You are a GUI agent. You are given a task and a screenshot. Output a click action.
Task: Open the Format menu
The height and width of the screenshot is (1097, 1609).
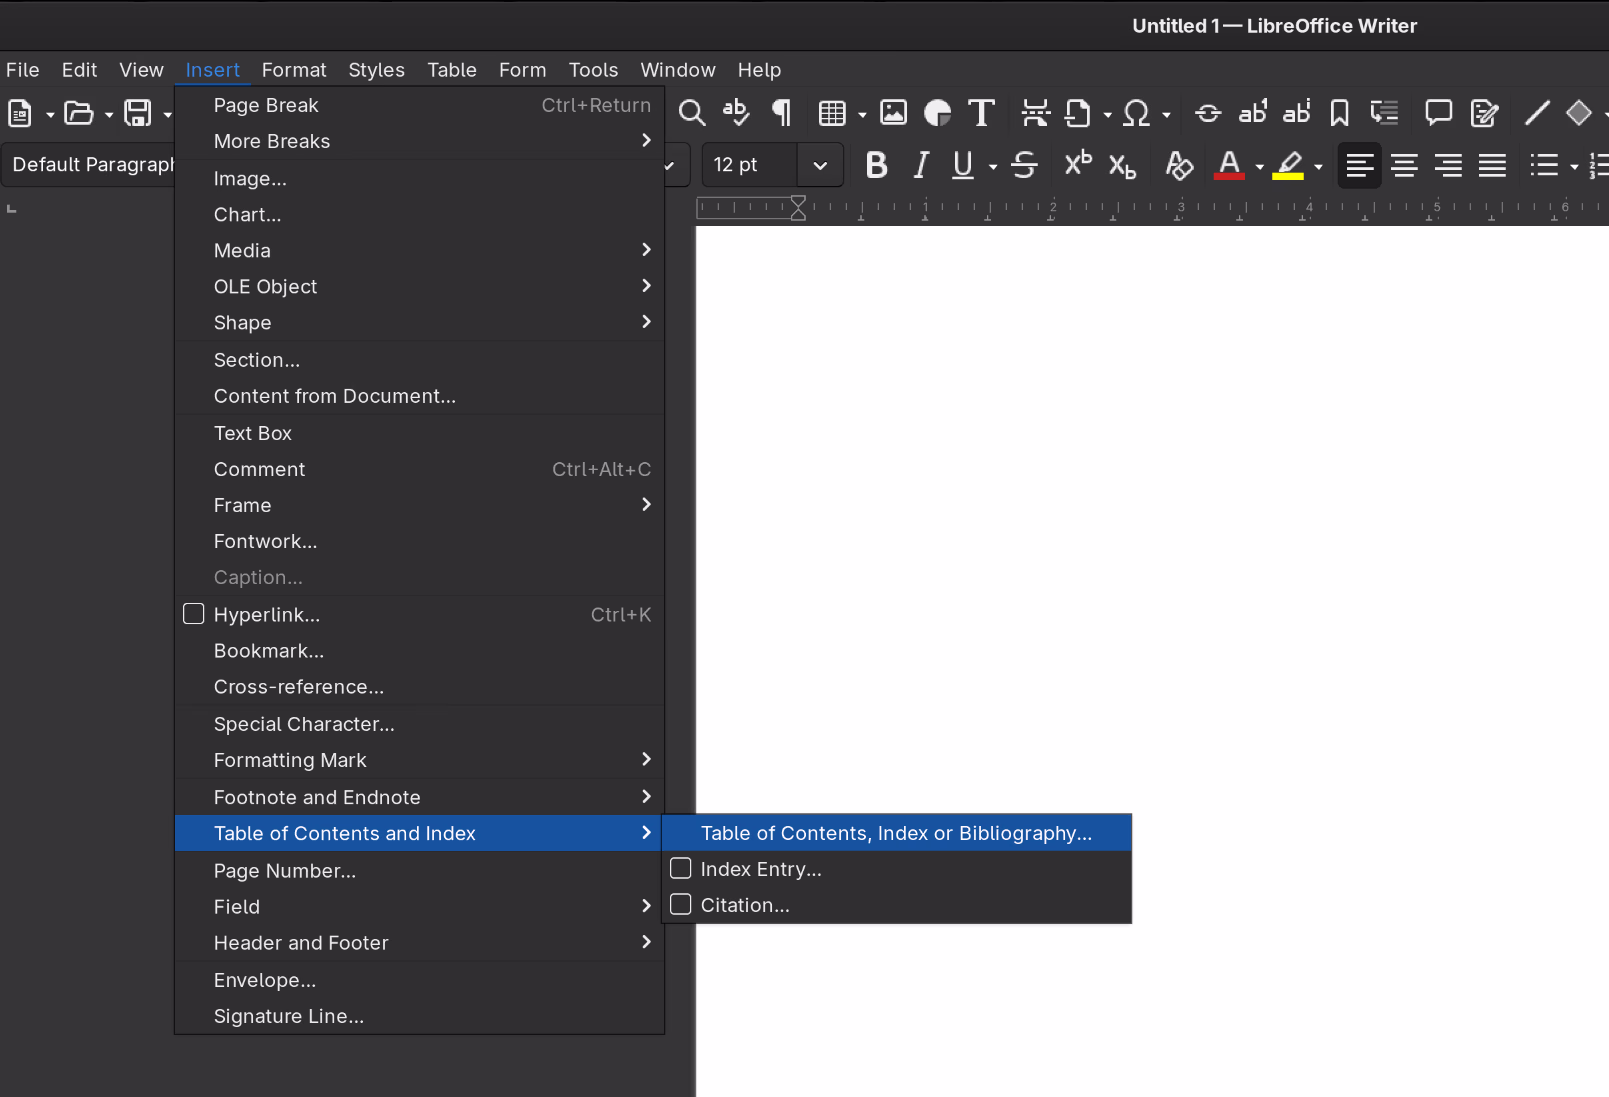coord(293,70)
